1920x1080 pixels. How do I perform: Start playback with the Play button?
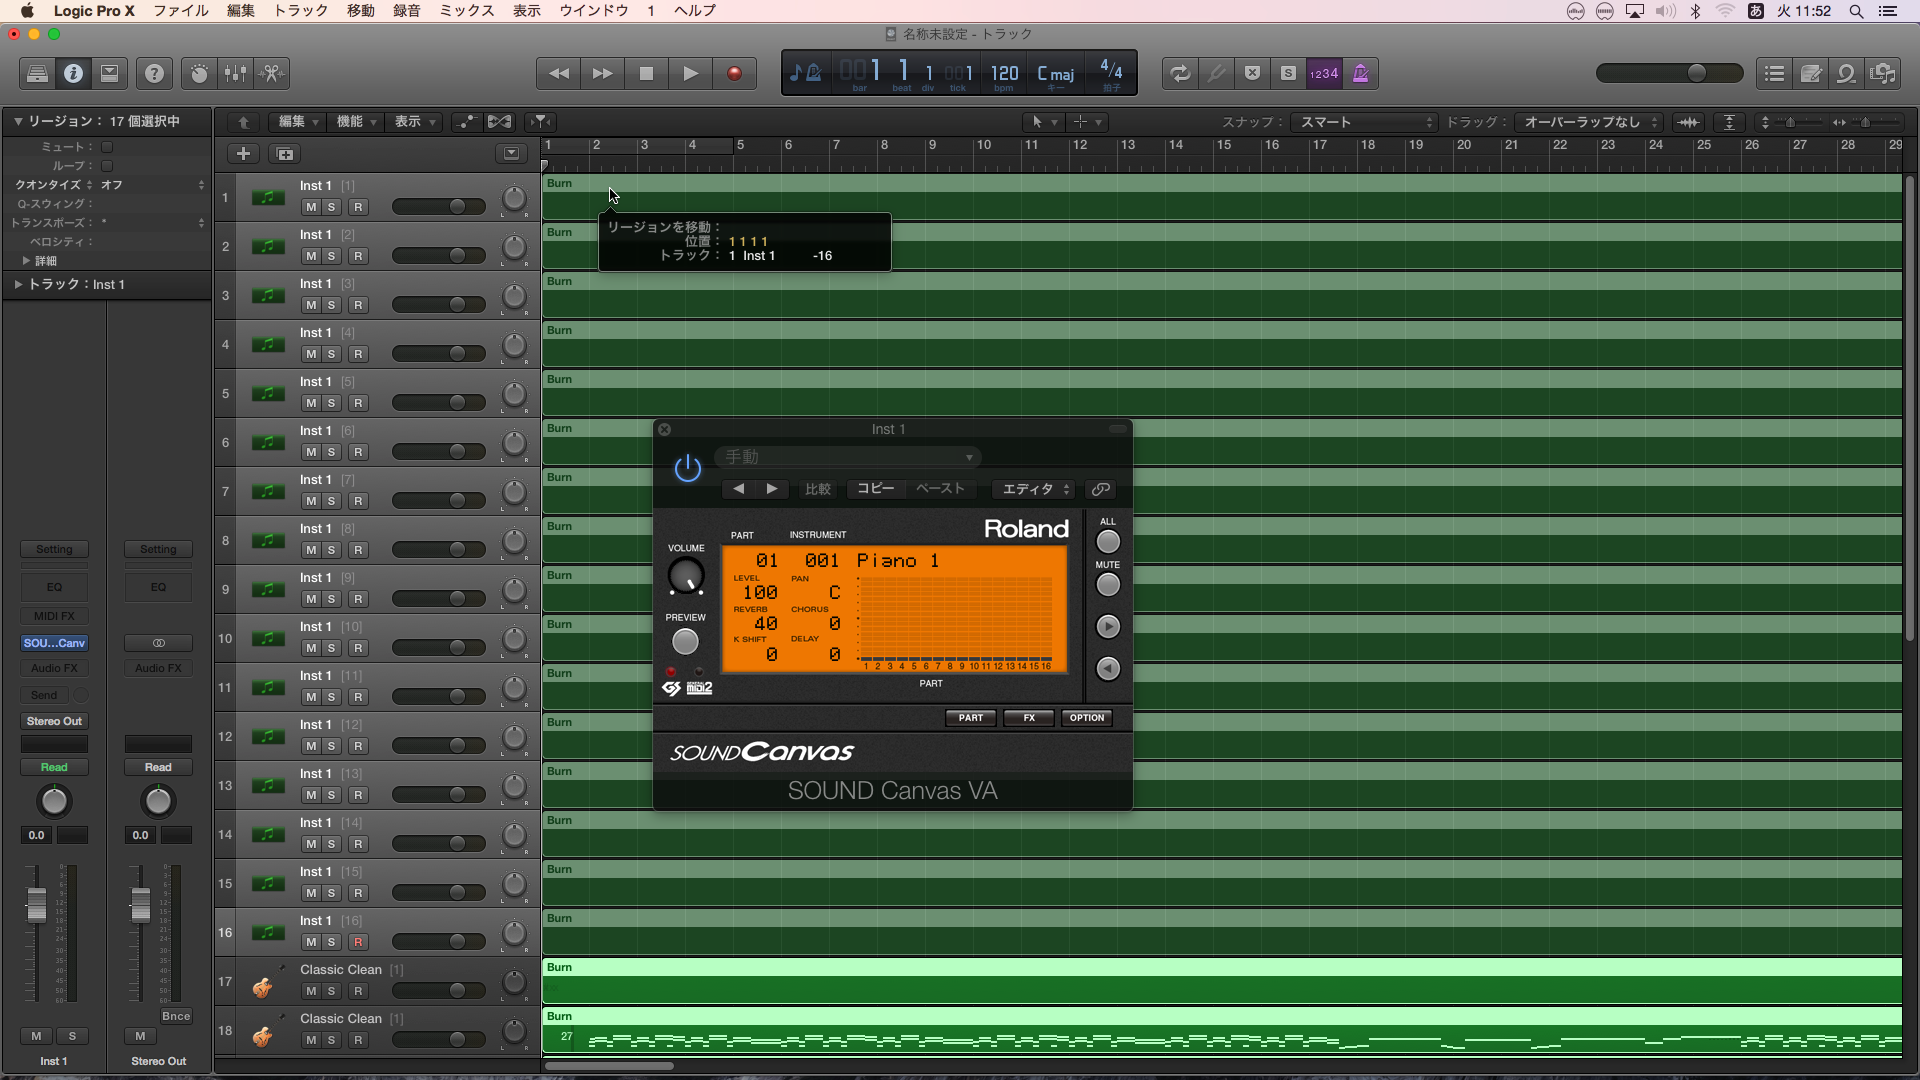(x=690, y=73)
